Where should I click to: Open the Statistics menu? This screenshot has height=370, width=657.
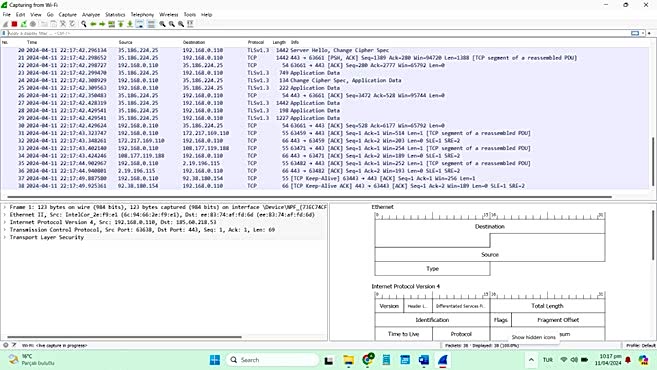(x=115, y=14)
